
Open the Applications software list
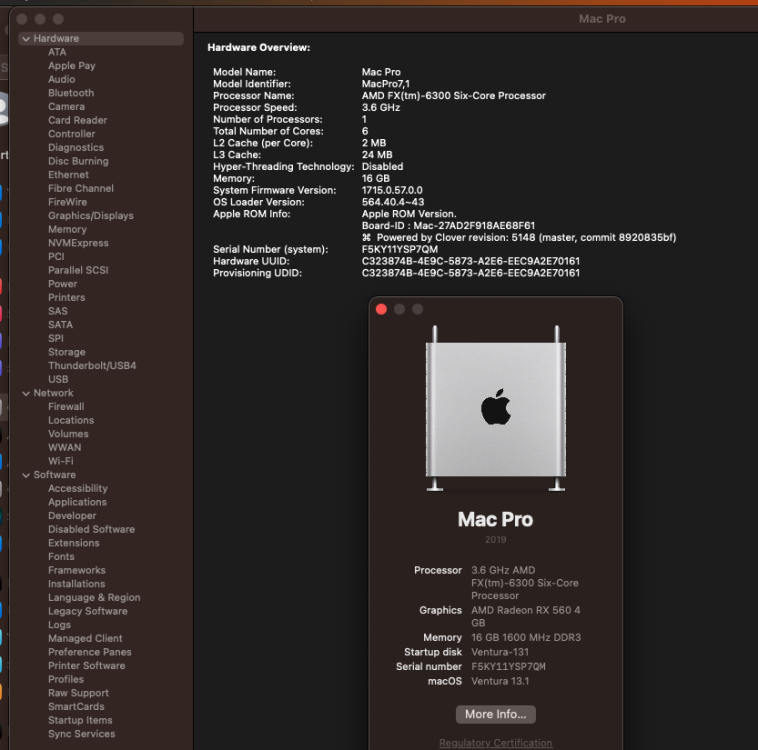click(x=77, y=502)
